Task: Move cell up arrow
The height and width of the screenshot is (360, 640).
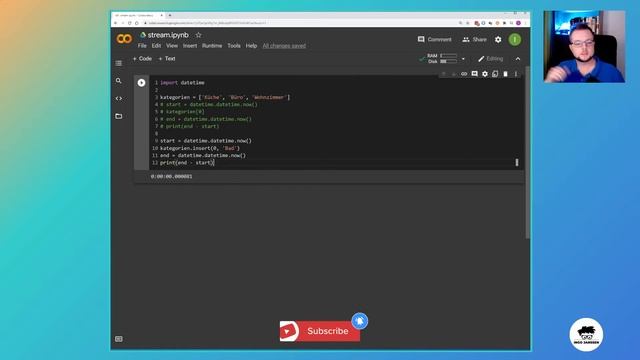Action: click(x=443, y=74)
